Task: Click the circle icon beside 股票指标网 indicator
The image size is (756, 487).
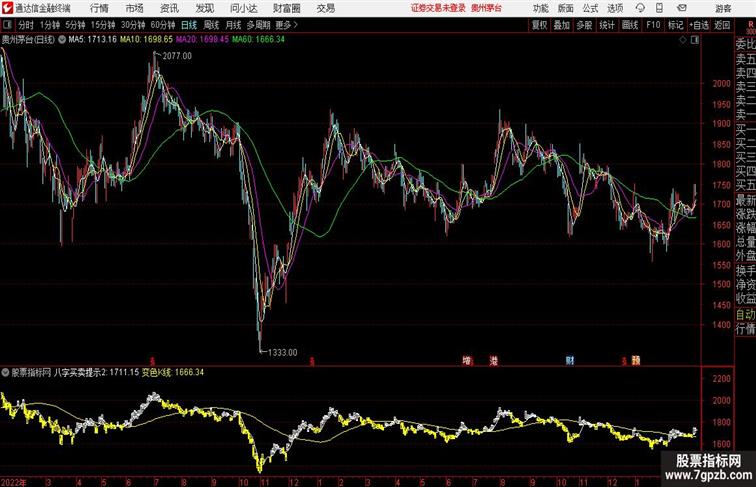Action: click(x=5, y=372)
